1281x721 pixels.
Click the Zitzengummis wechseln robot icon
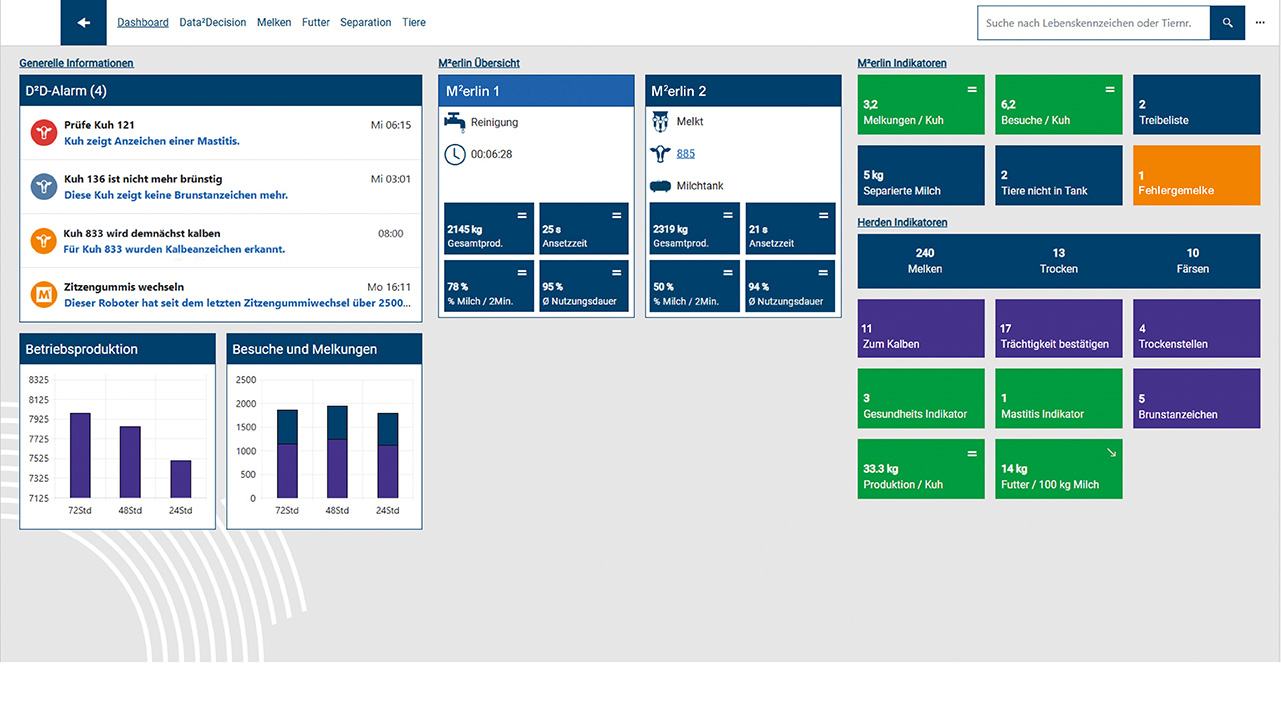click(x=43, y=294)
